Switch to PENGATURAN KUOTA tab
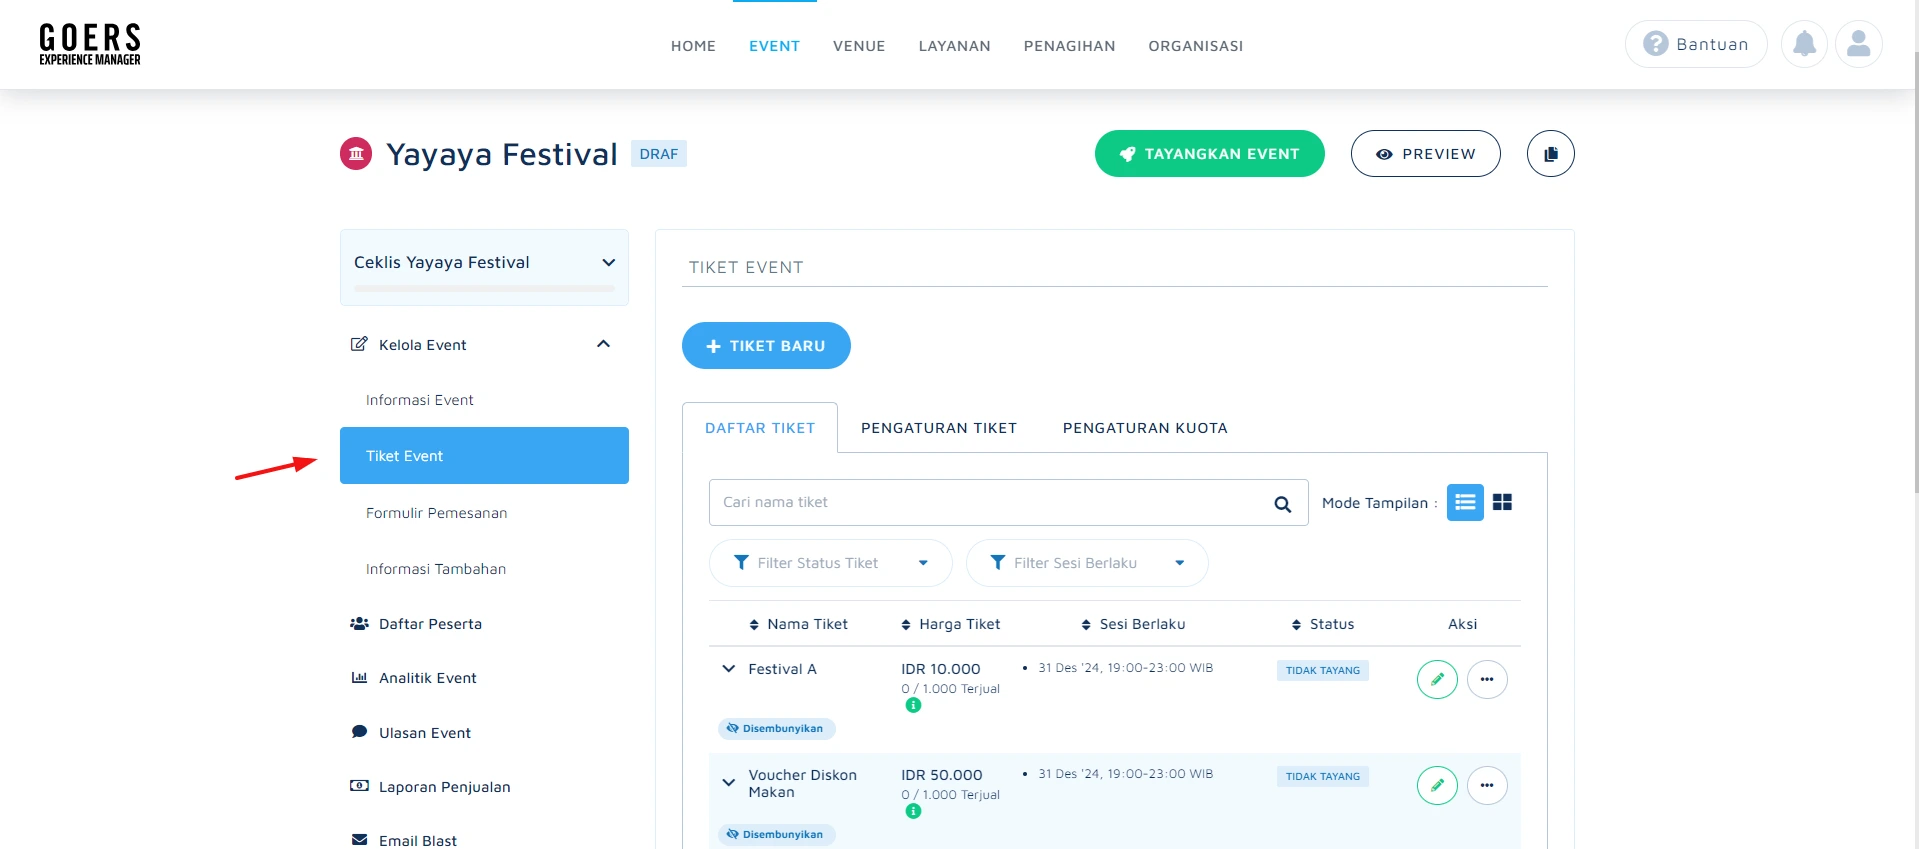The image size is (1919, 849). click(1145, 428)
